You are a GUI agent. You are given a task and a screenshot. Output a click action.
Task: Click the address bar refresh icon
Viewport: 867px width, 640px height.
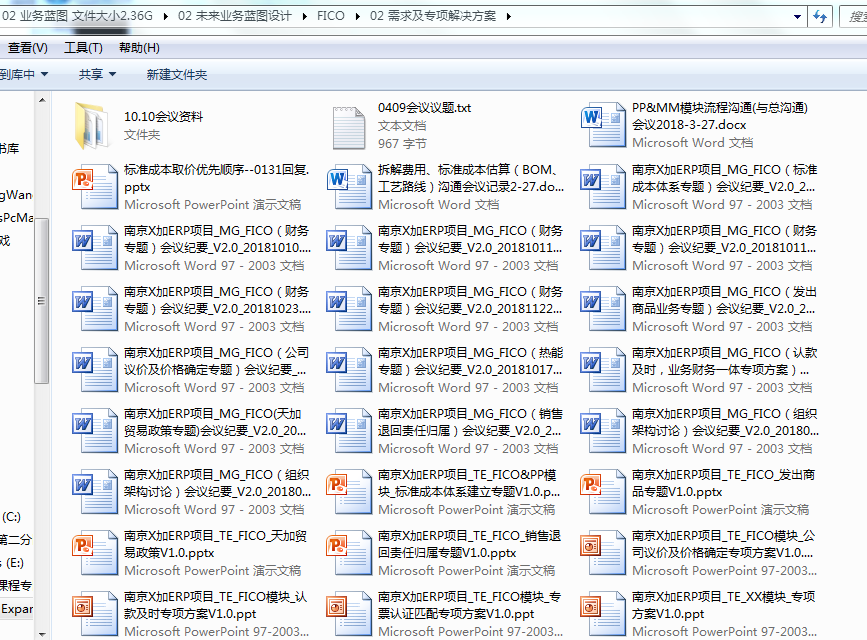pos(821,17)
